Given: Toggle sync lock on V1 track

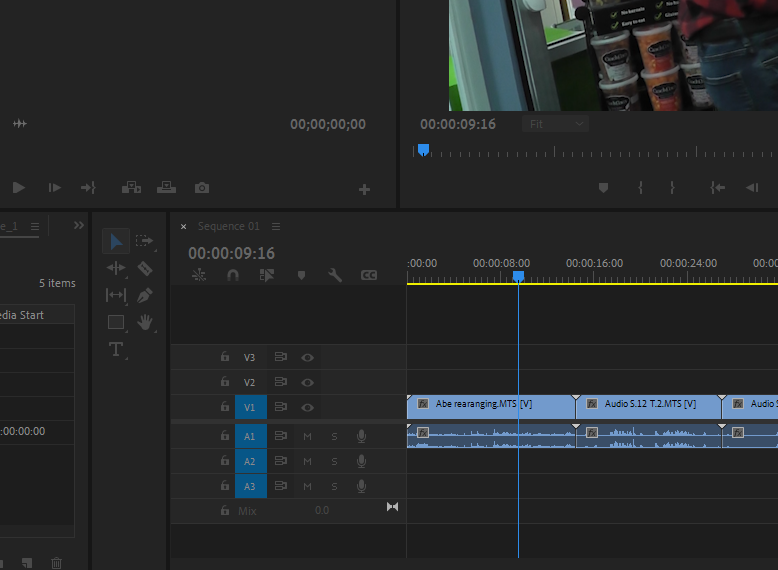Looking at the screenshot, I should click(281, 406).
